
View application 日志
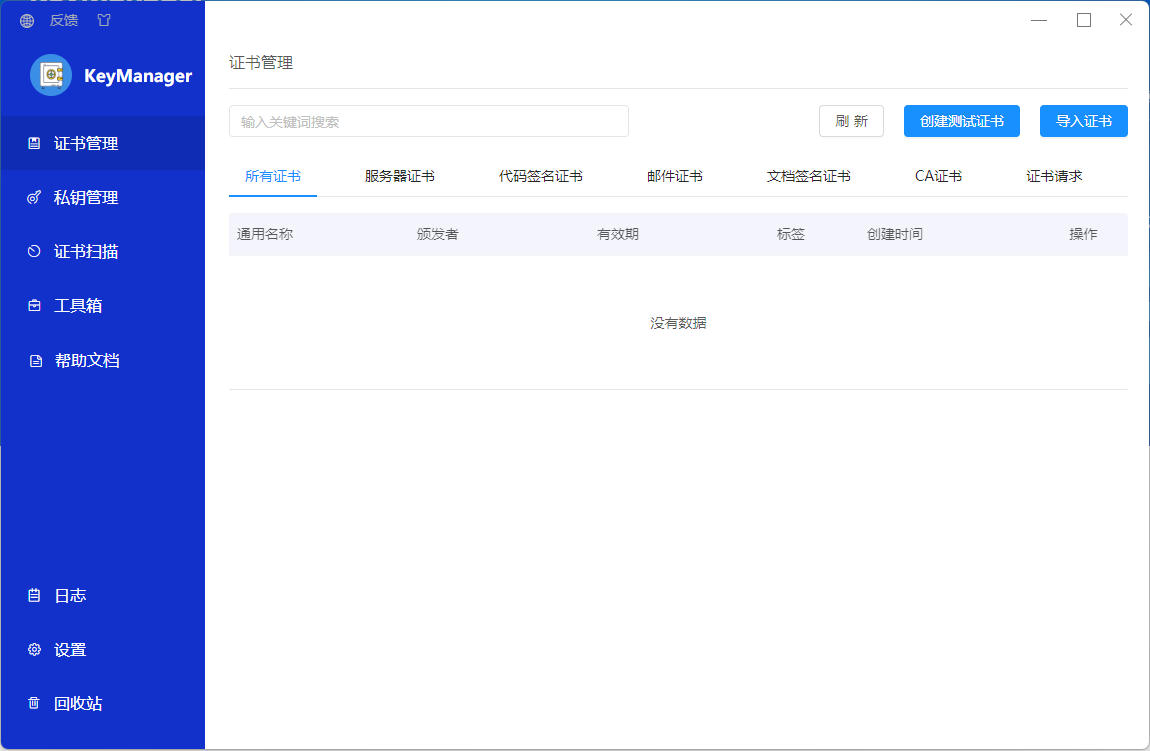click(70, 595)
